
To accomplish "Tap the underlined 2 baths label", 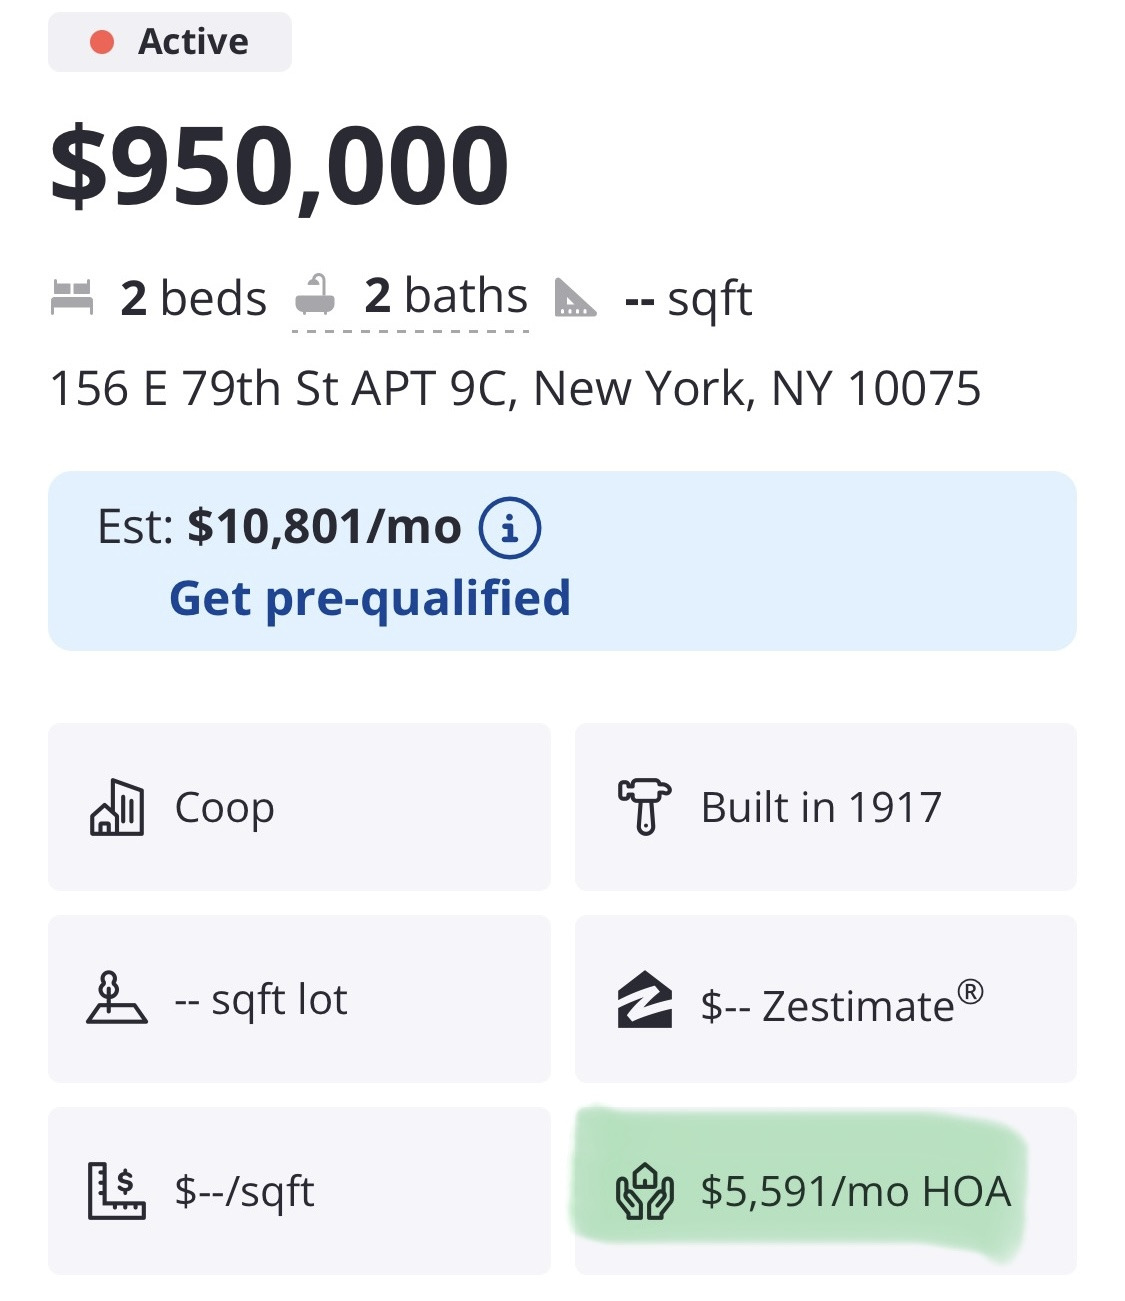I will (446, 297).
